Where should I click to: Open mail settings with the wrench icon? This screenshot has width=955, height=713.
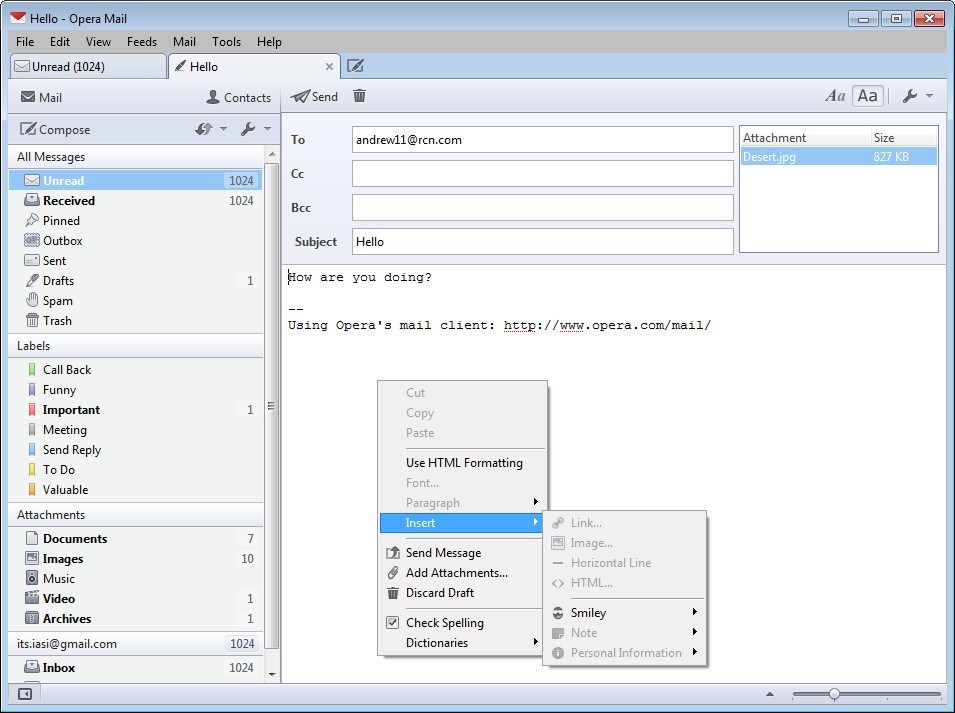[912, 95]
